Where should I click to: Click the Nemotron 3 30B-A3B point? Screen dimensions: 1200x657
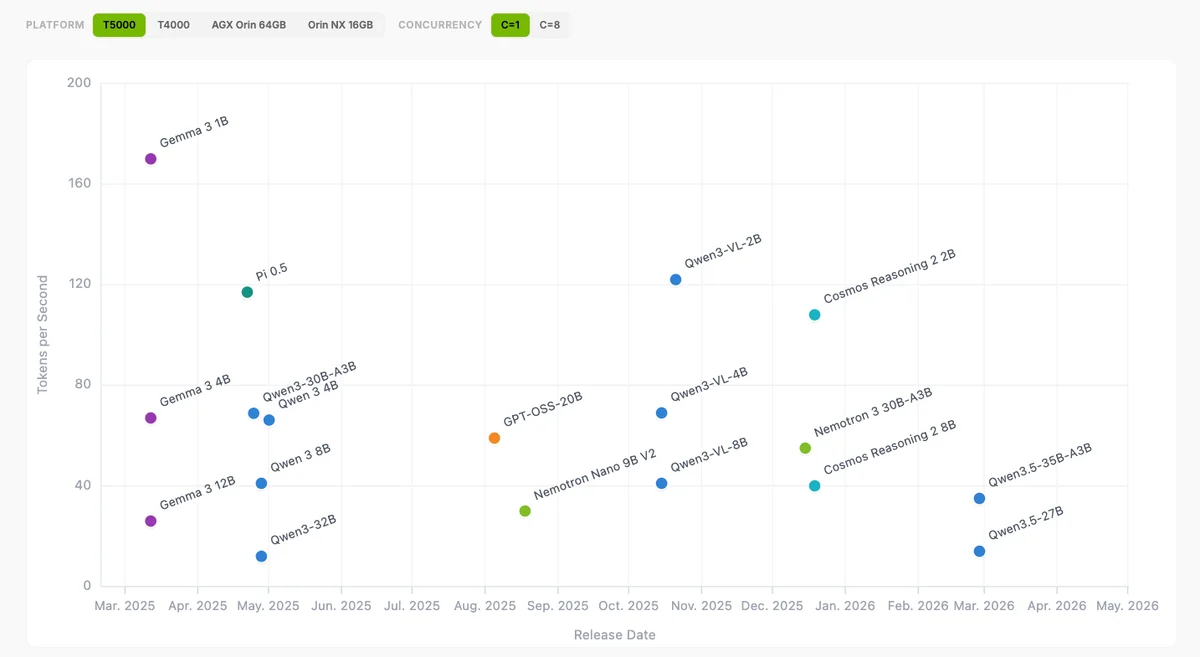[805, 448]
